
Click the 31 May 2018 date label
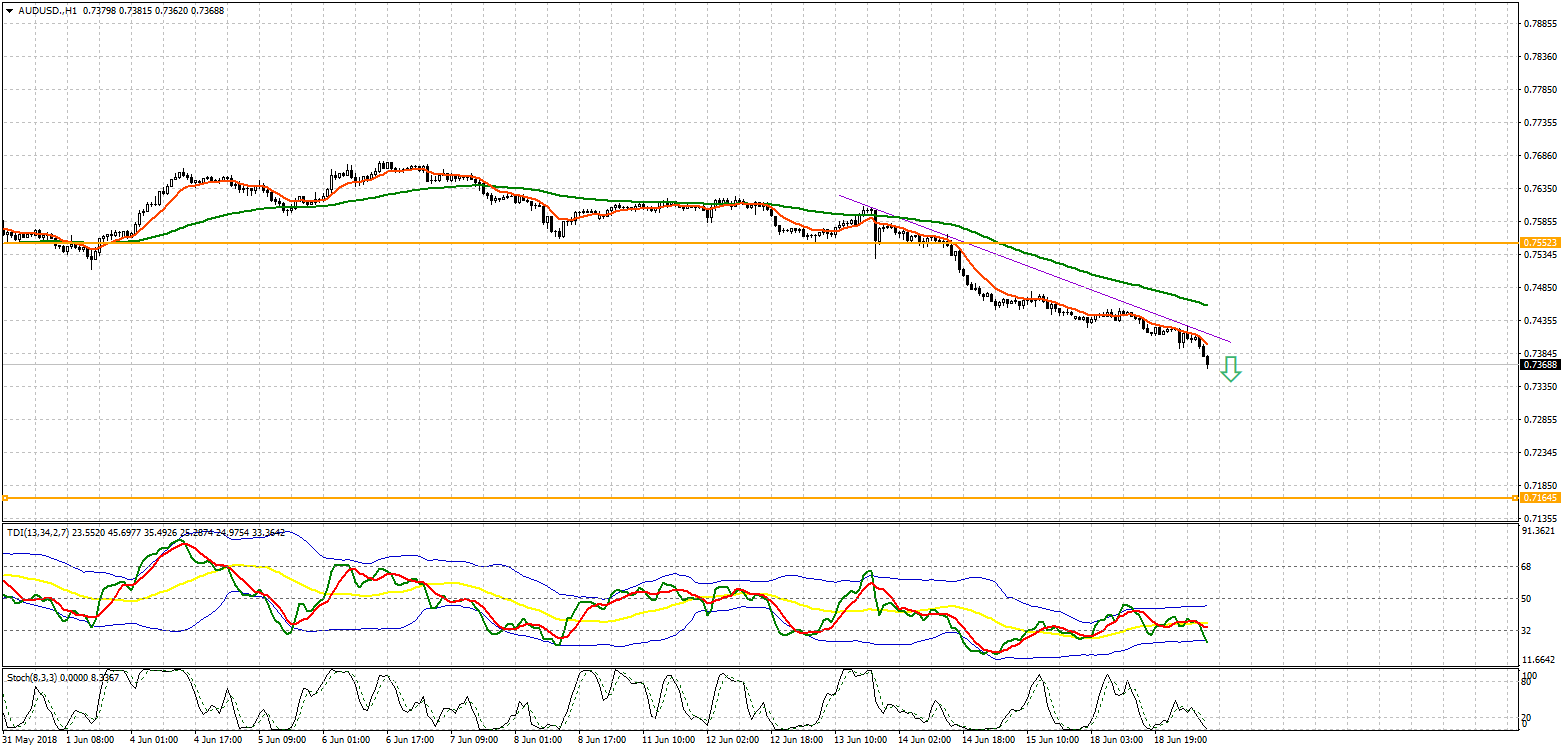28,740
